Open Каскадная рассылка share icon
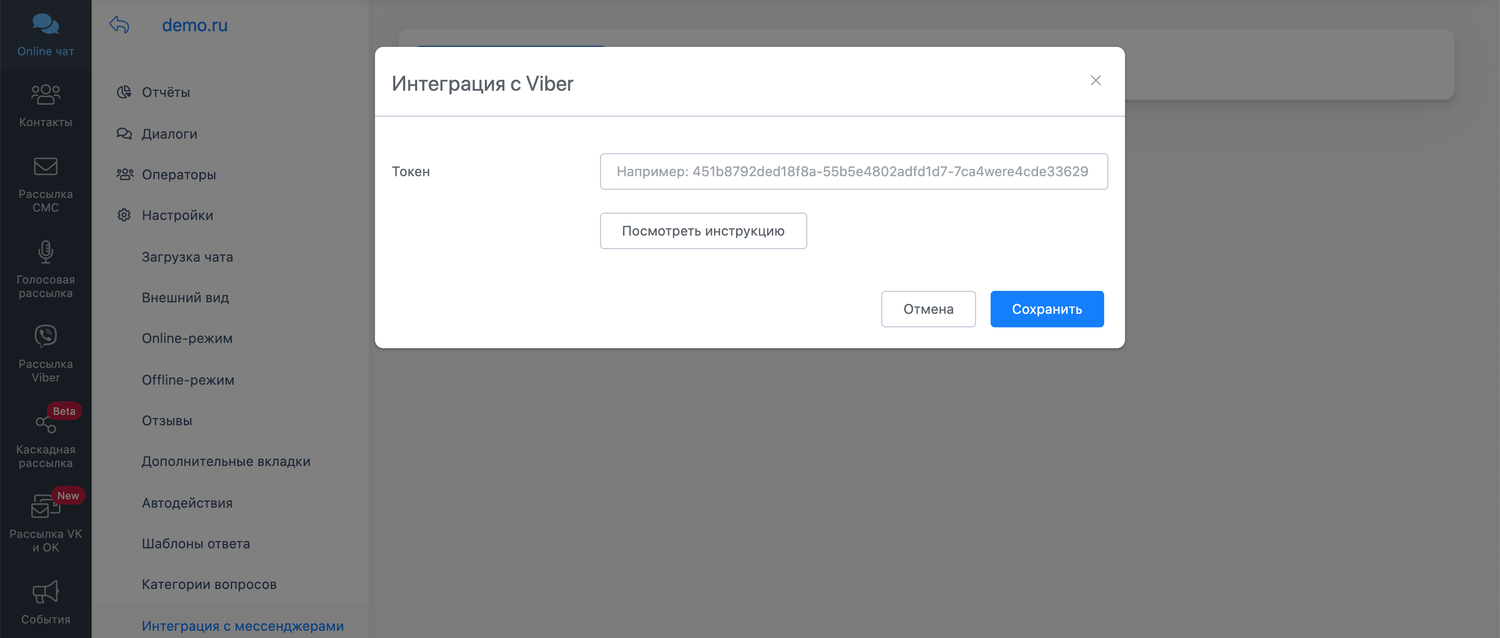Image resolution: width=1500 pixels, height=638 pixels. (46, 422)
